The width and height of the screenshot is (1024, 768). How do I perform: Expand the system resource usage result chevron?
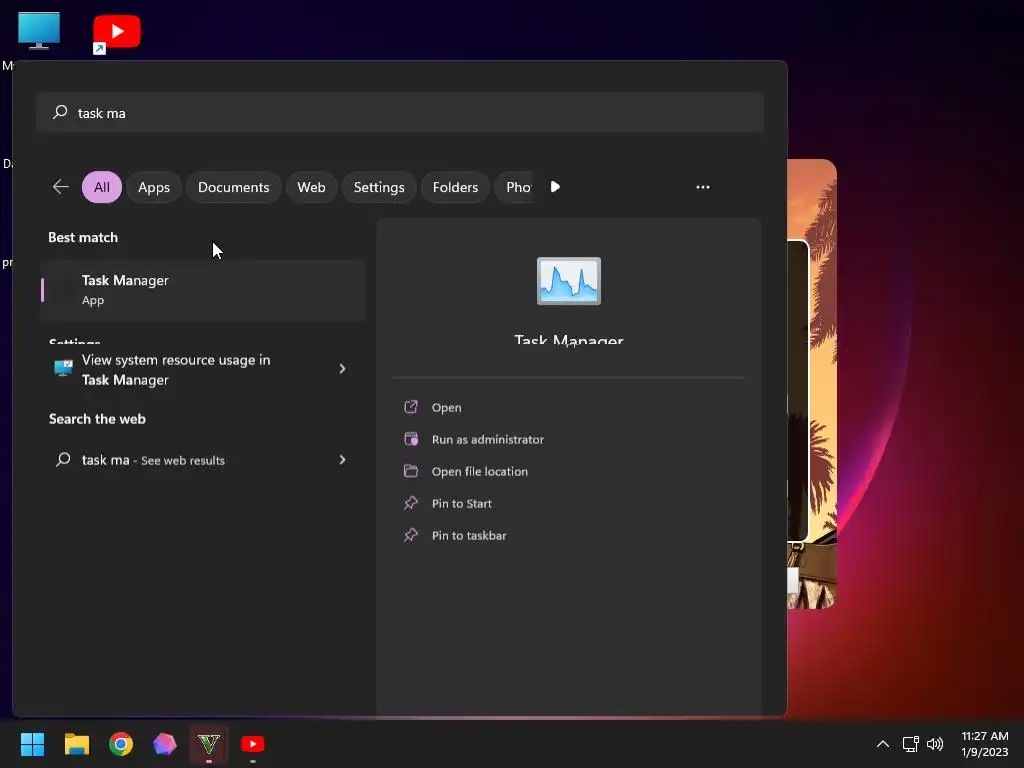(x=342, y=369)
